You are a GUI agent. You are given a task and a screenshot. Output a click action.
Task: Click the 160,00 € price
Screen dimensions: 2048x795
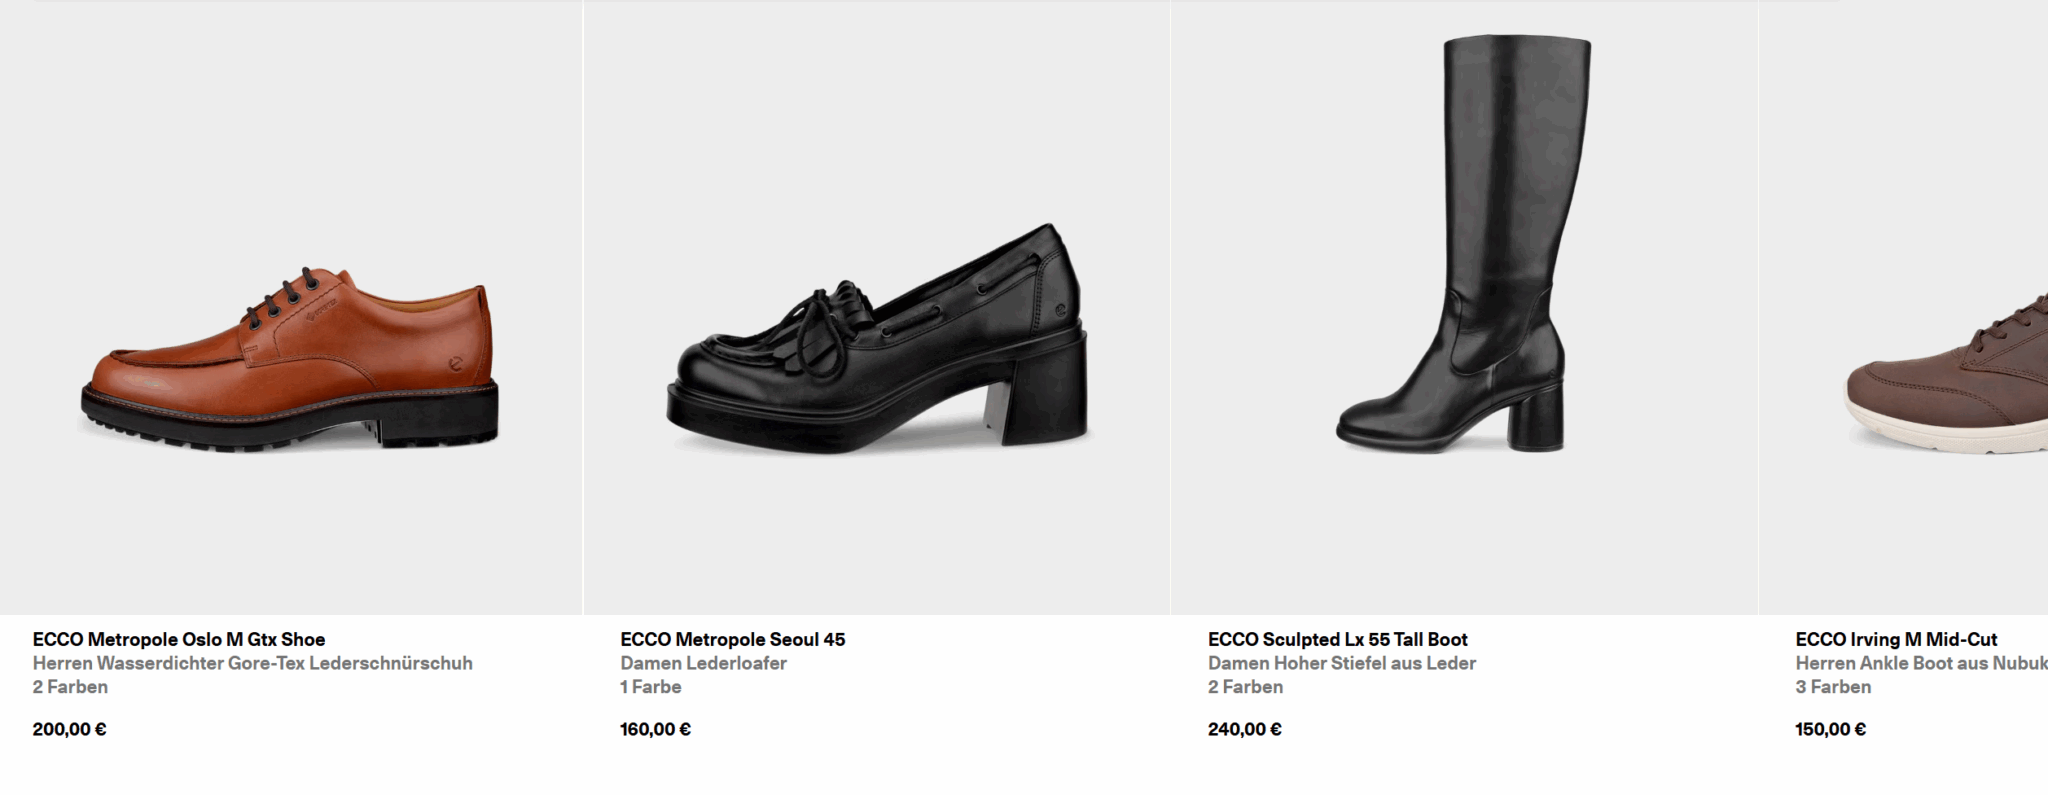coord(656,729)
